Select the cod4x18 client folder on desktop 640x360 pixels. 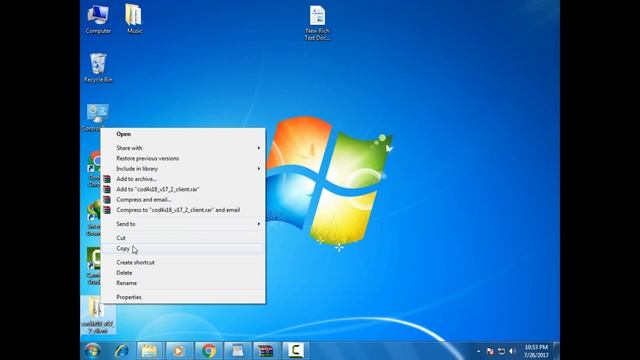click(97, 315)
